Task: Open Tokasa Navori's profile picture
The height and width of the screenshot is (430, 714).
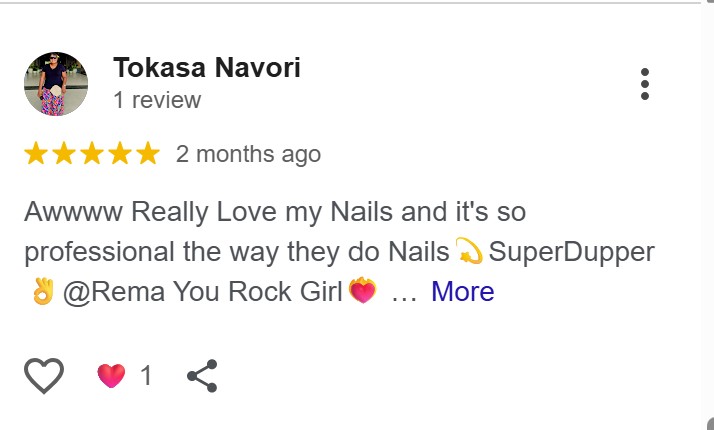Action: click(x=56, y=84)
